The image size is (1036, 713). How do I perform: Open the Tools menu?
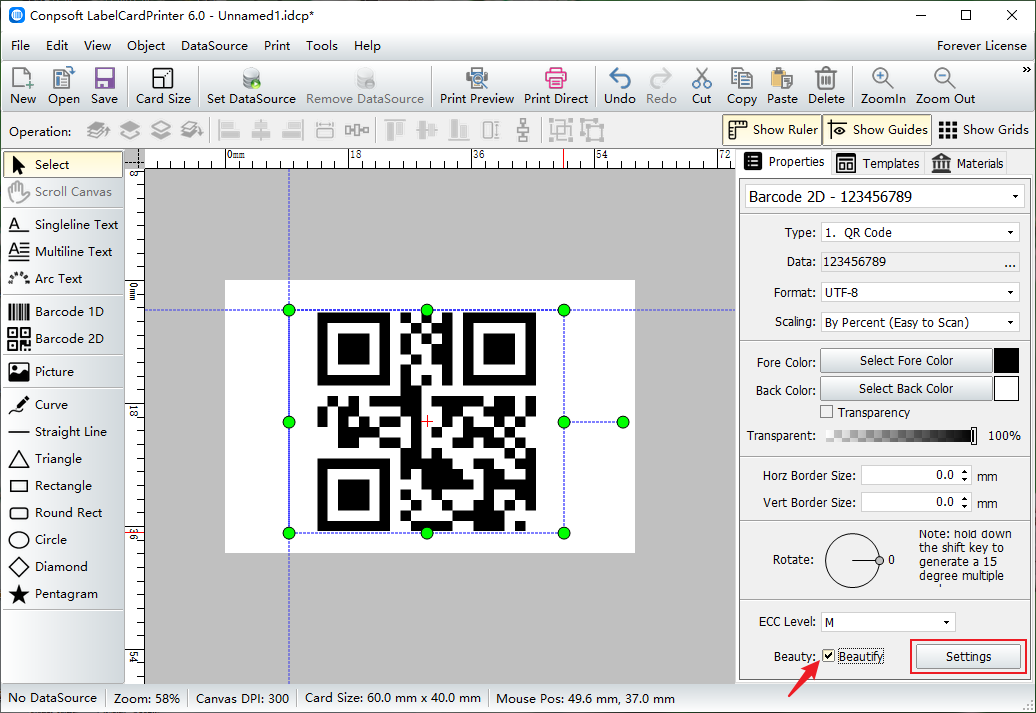(x=322, y=46)
